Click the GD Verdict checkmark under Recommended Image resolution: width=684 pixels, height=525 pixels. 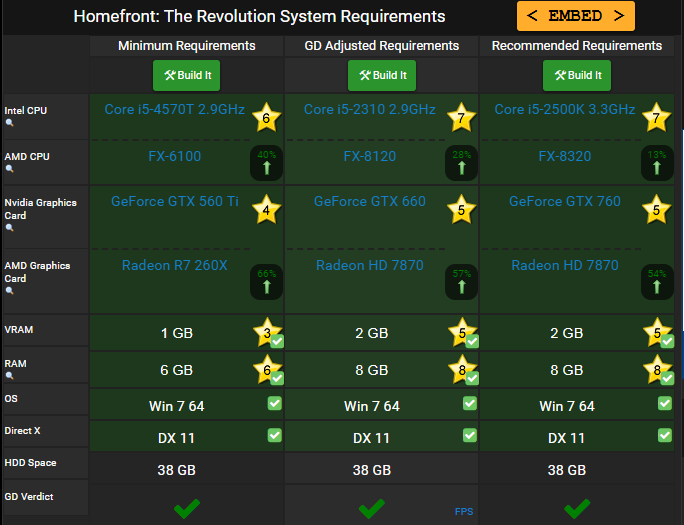click(x=577, y=509)
